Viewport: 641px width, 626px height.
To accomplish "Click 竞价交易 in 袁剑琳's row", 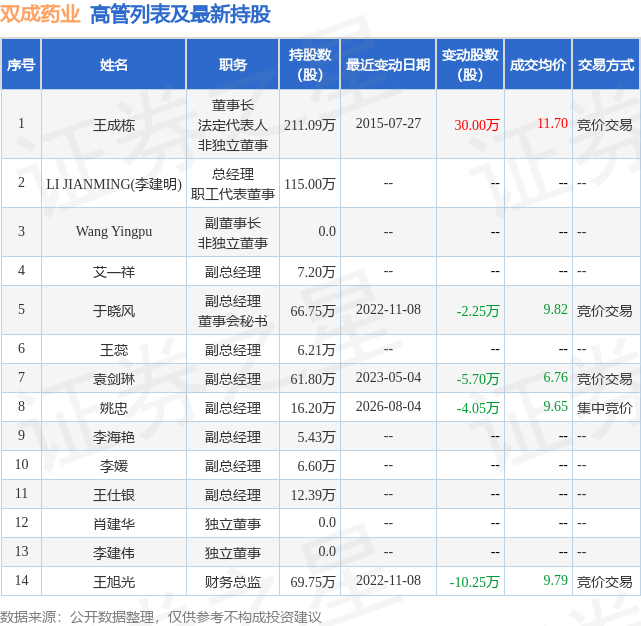I will tap(605, 379).
